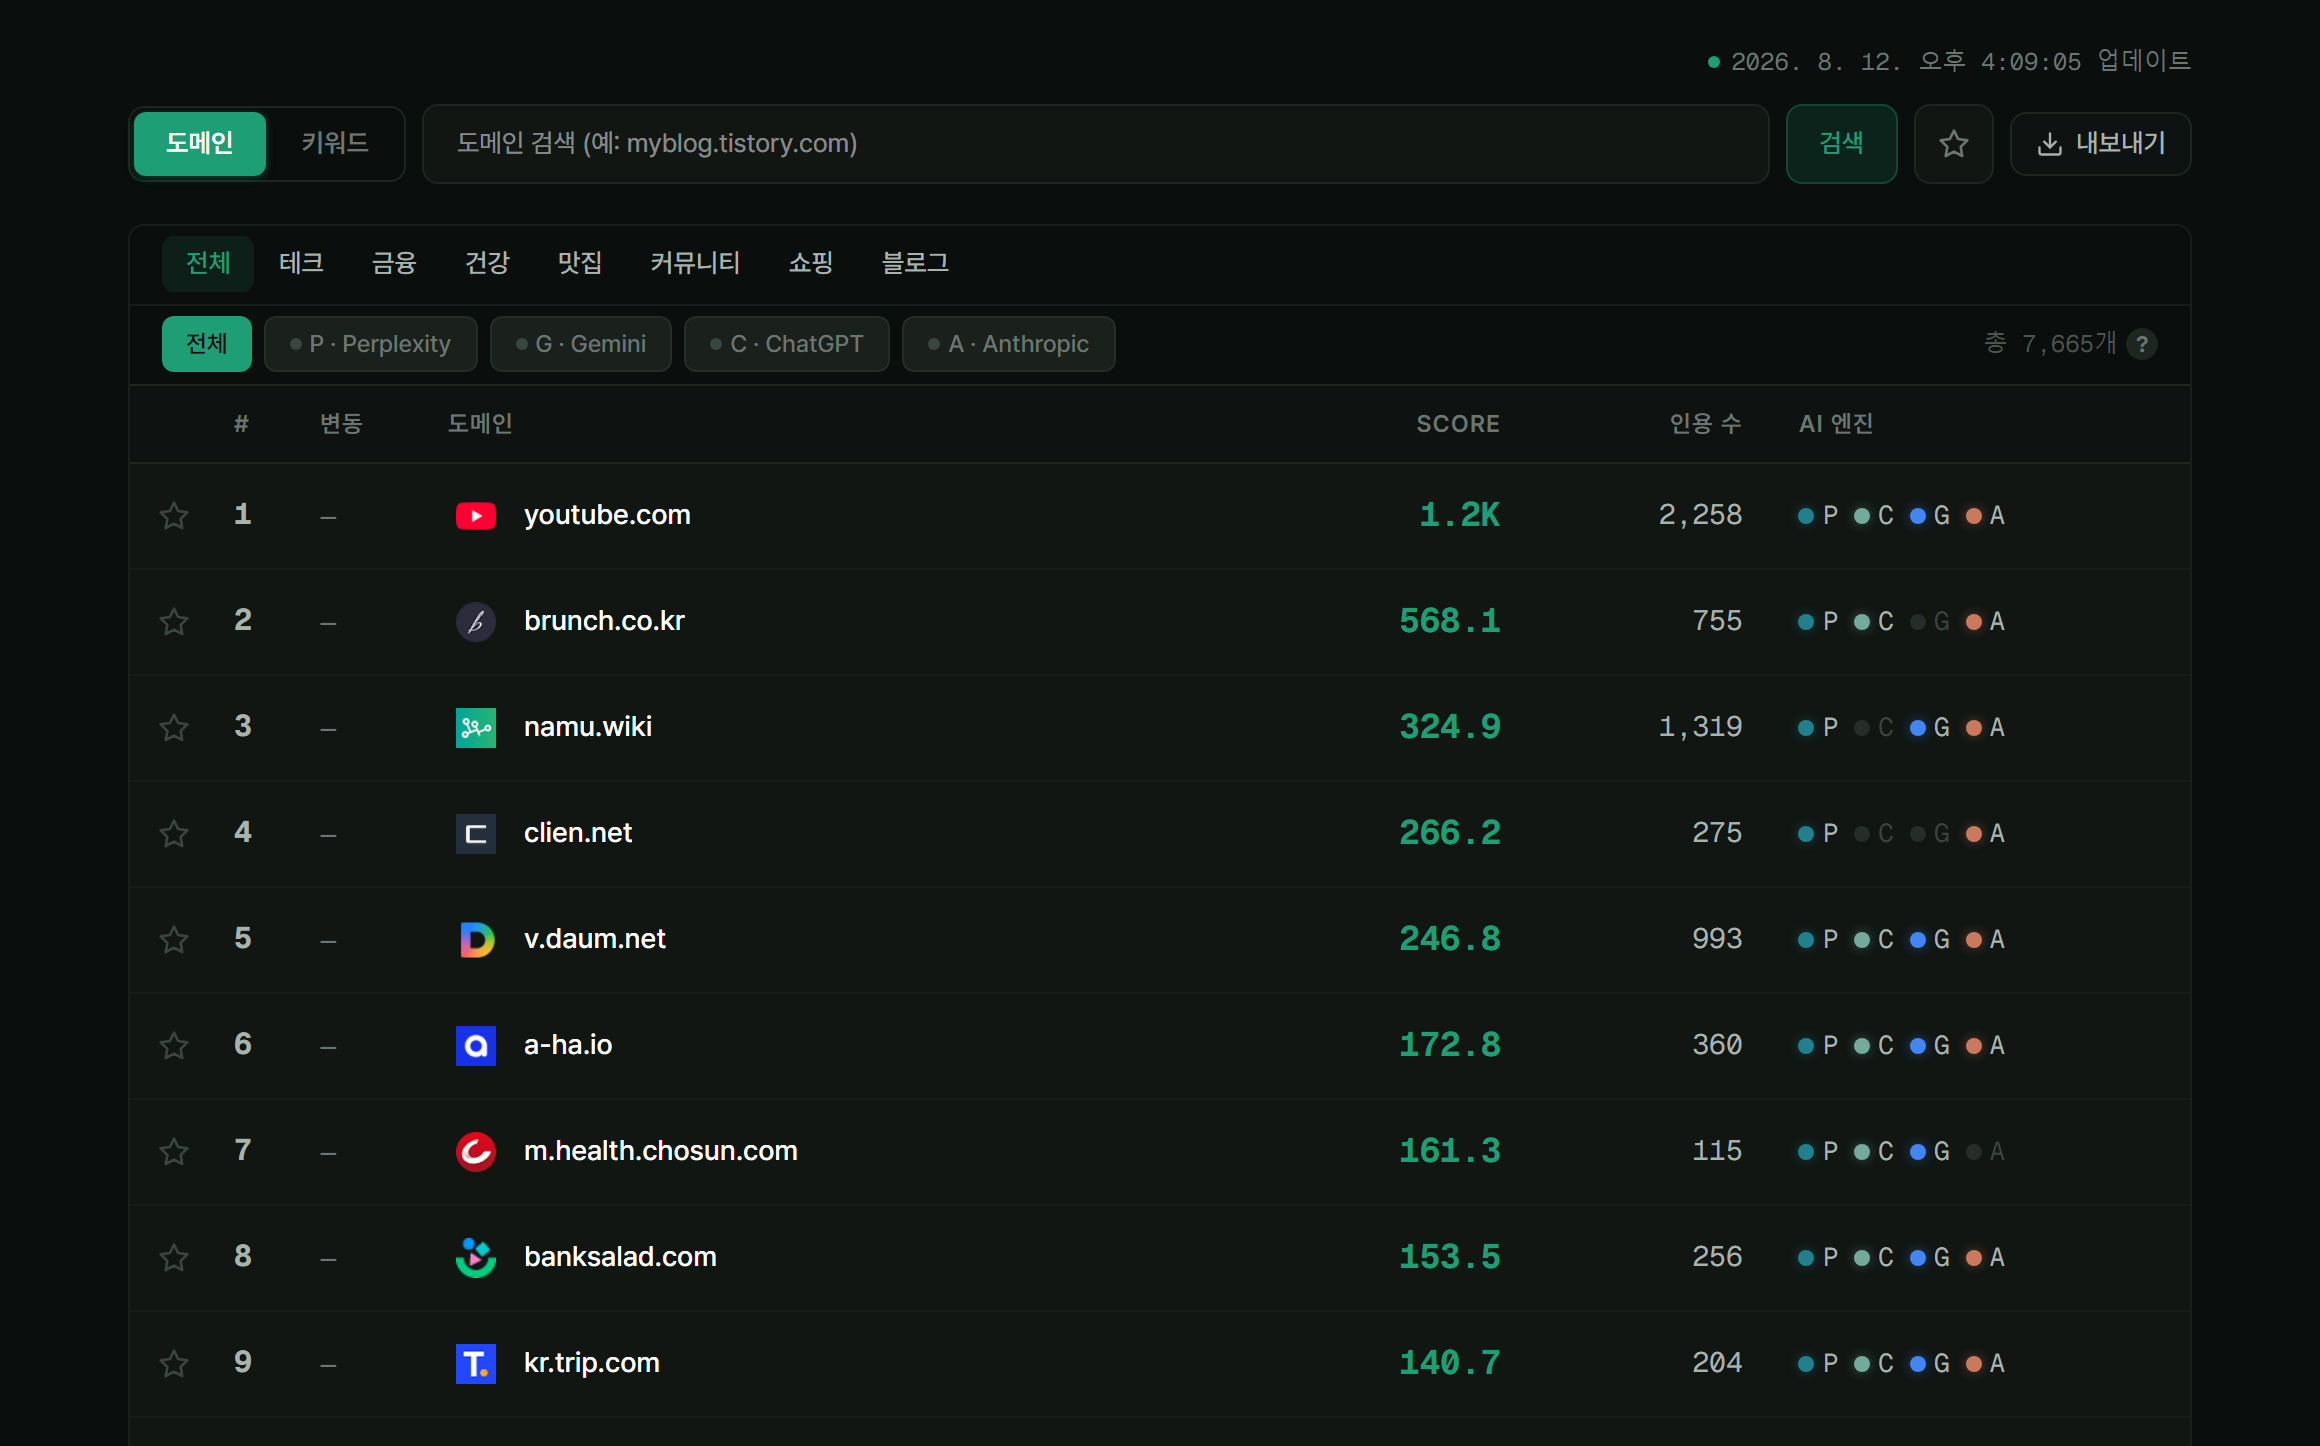The image size is (2320, 1446).
Task: Open the 테크 category tab
Action: [x=301, y=263]
